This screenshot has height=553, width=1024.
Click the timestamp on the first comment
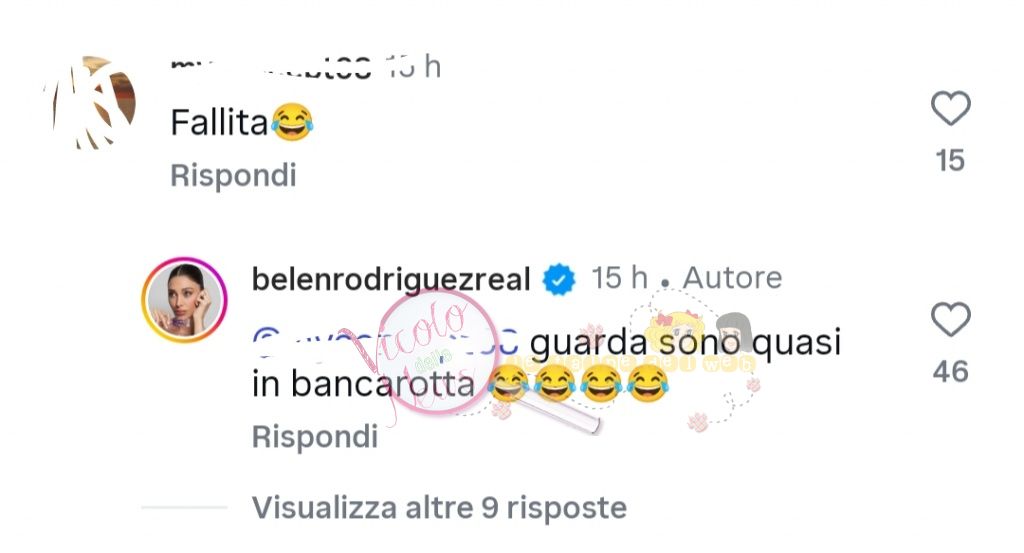413,67
